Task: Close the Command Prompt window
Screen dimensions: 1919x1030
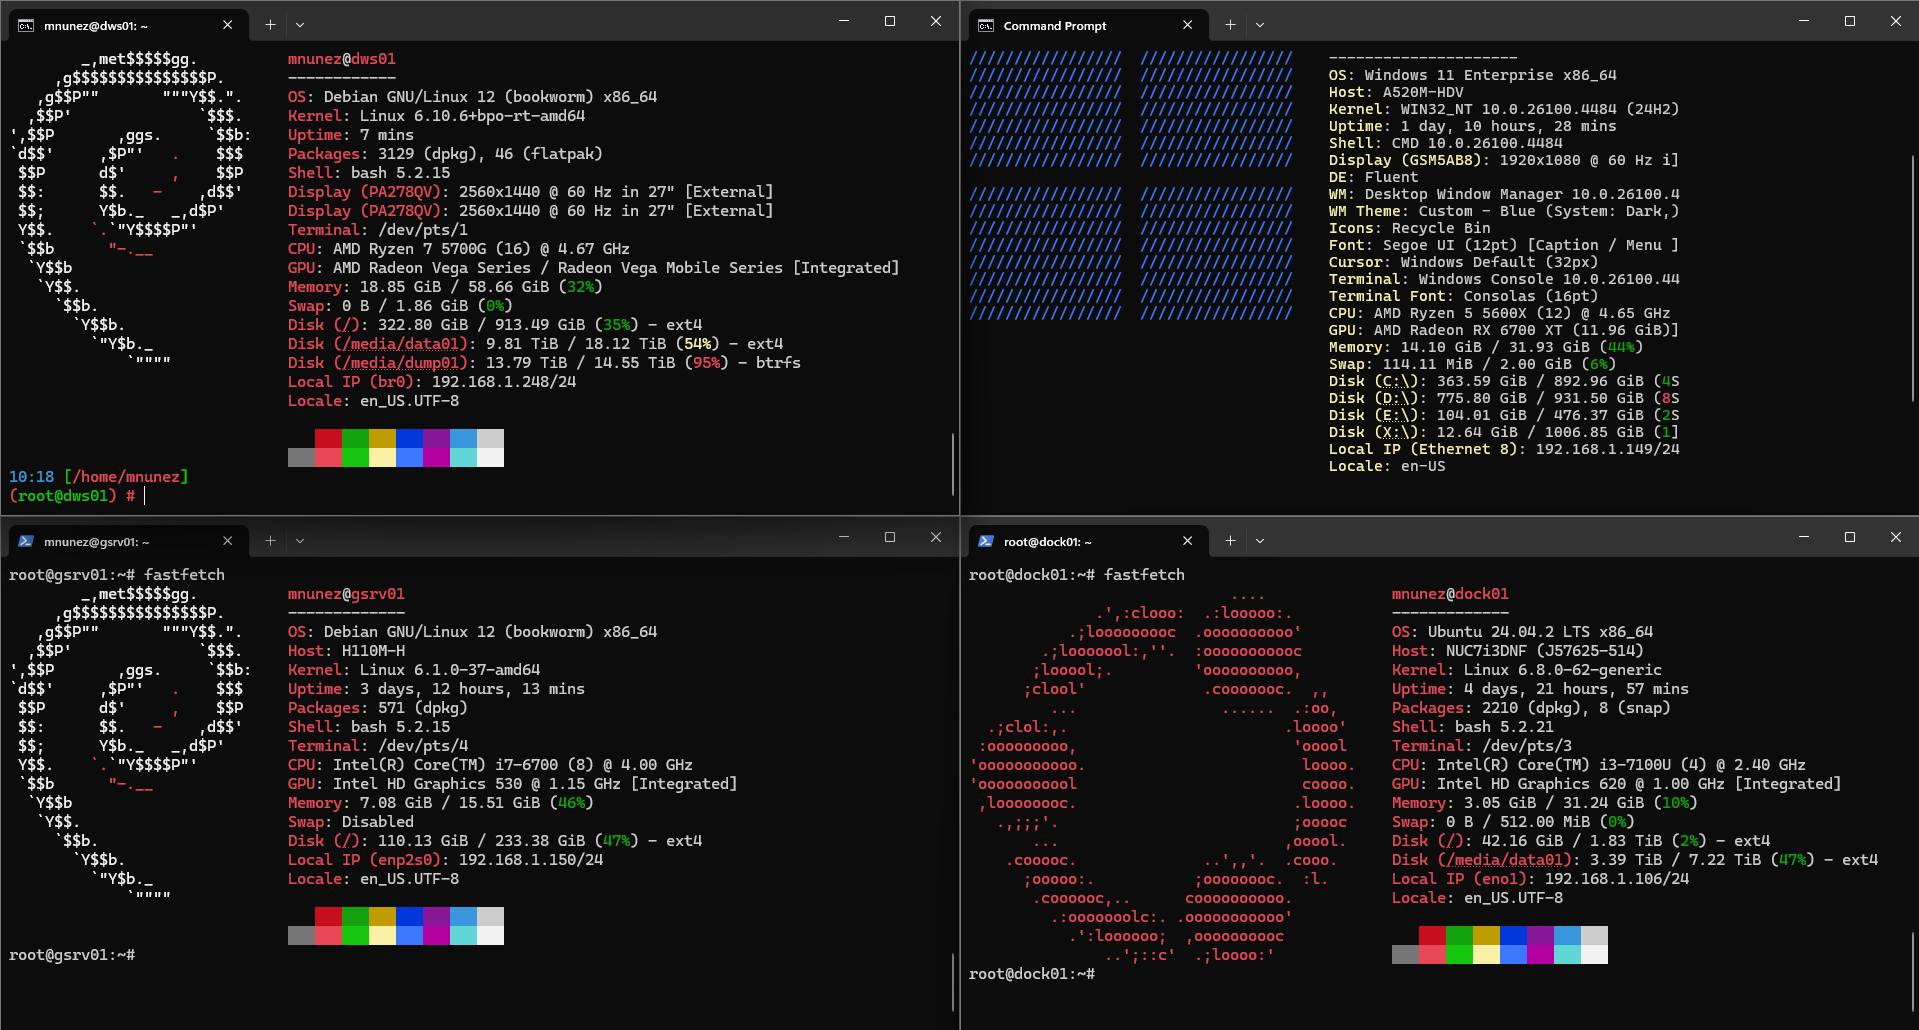Action: point(1896,21)
